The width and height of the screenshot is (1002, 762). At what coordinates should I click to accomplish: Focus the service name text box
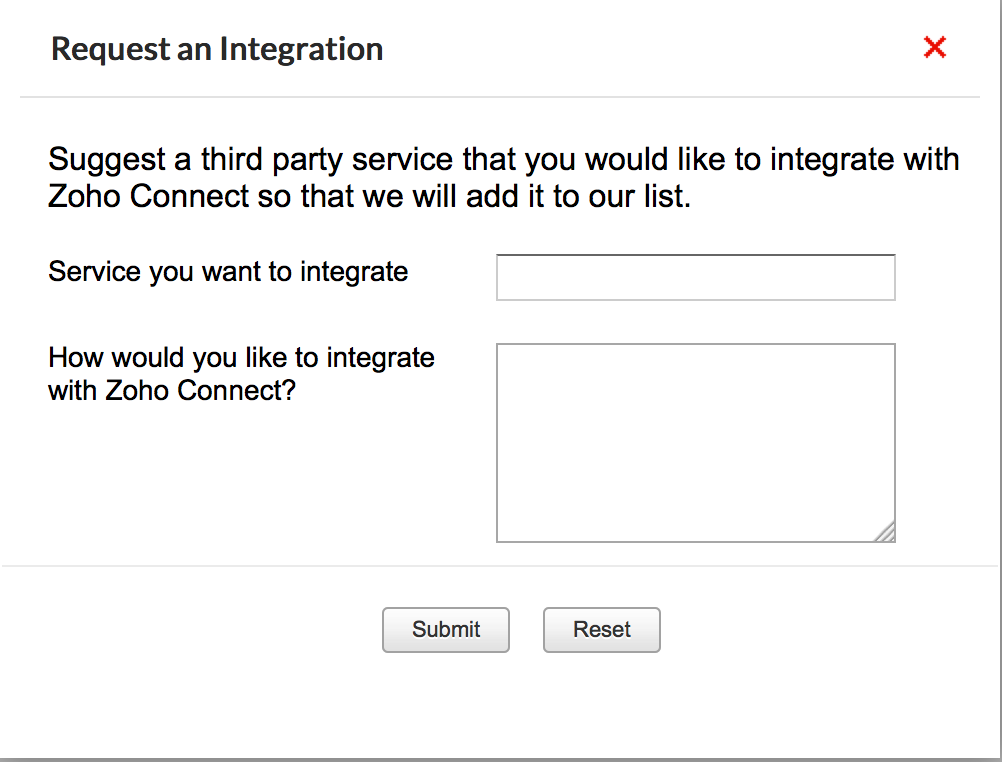695,277
